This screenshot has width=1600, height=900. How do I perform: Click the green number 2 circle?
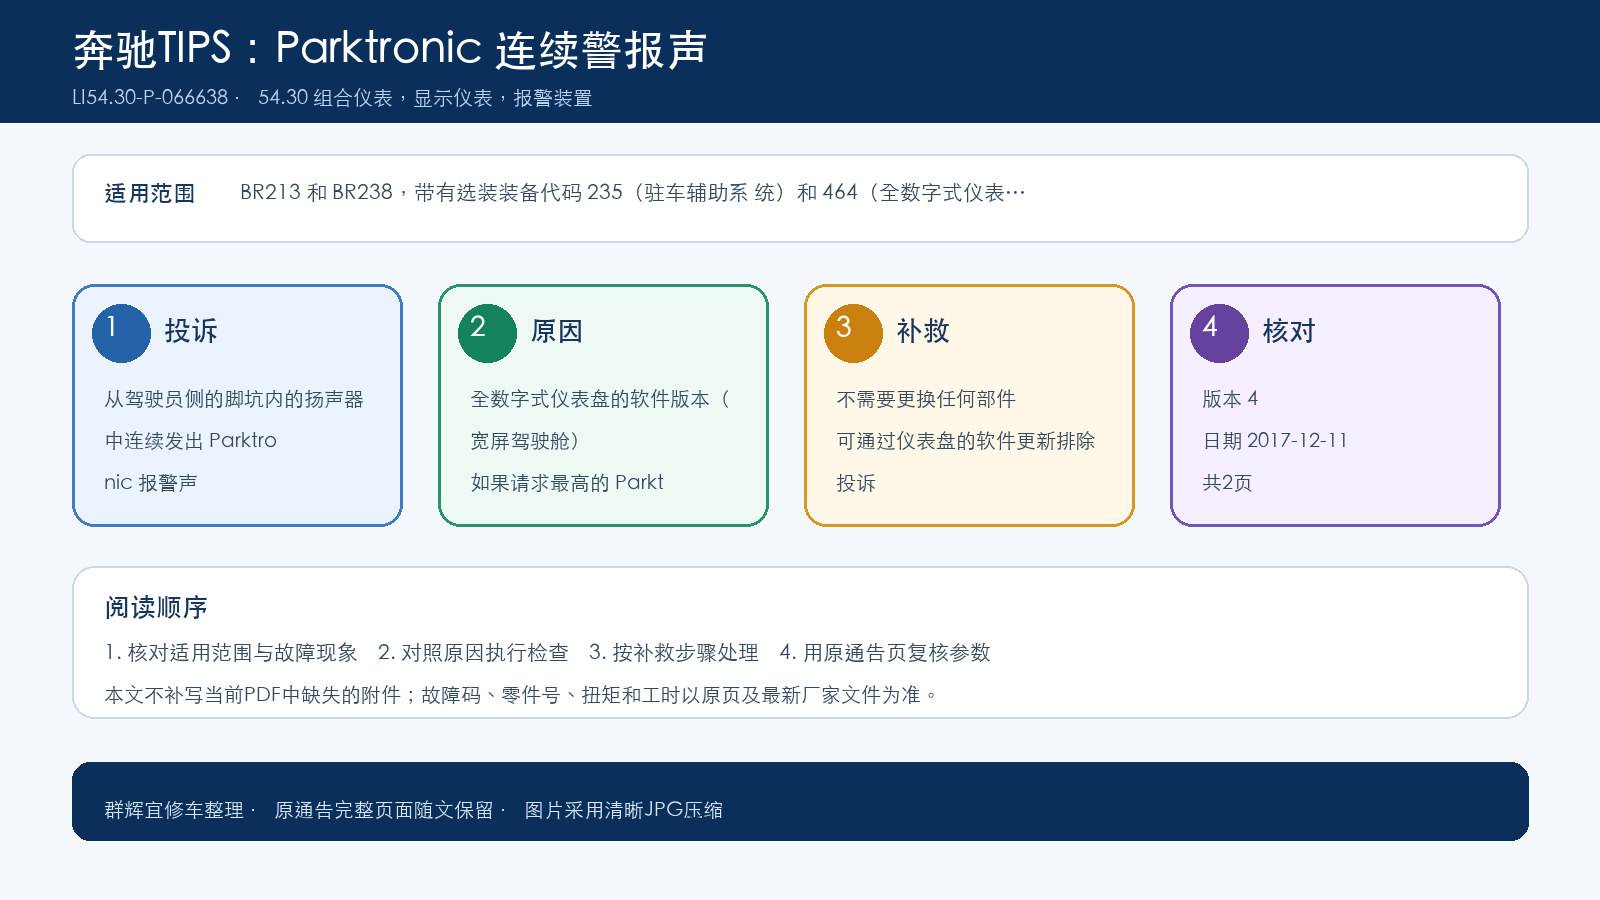pyautogui.click(x=487, y=333)
